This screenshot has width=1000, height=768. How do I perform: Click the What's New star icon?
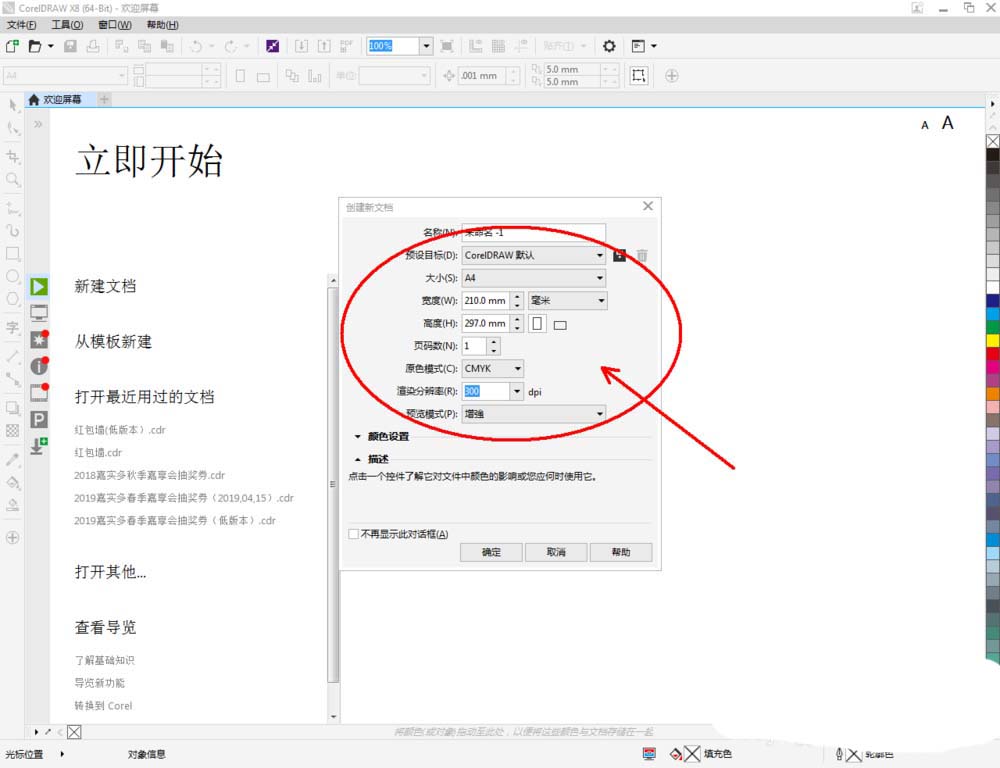39,339
